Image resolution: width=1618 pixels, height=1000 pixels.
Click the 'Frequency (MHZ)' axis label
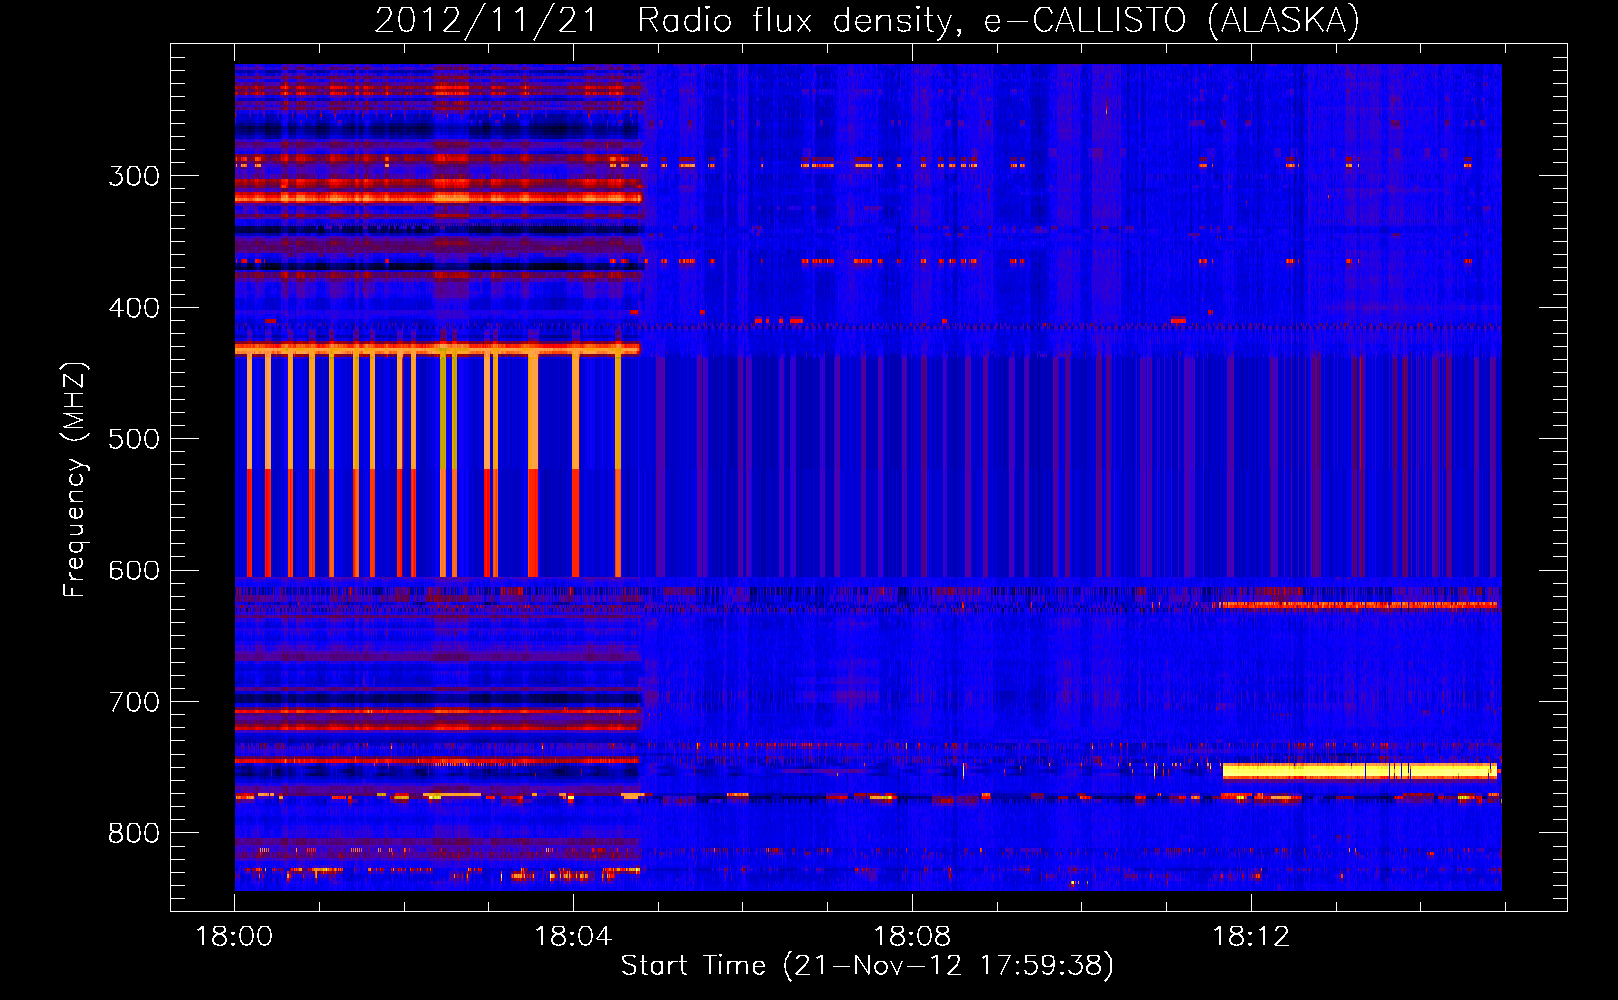coord(75,479)
